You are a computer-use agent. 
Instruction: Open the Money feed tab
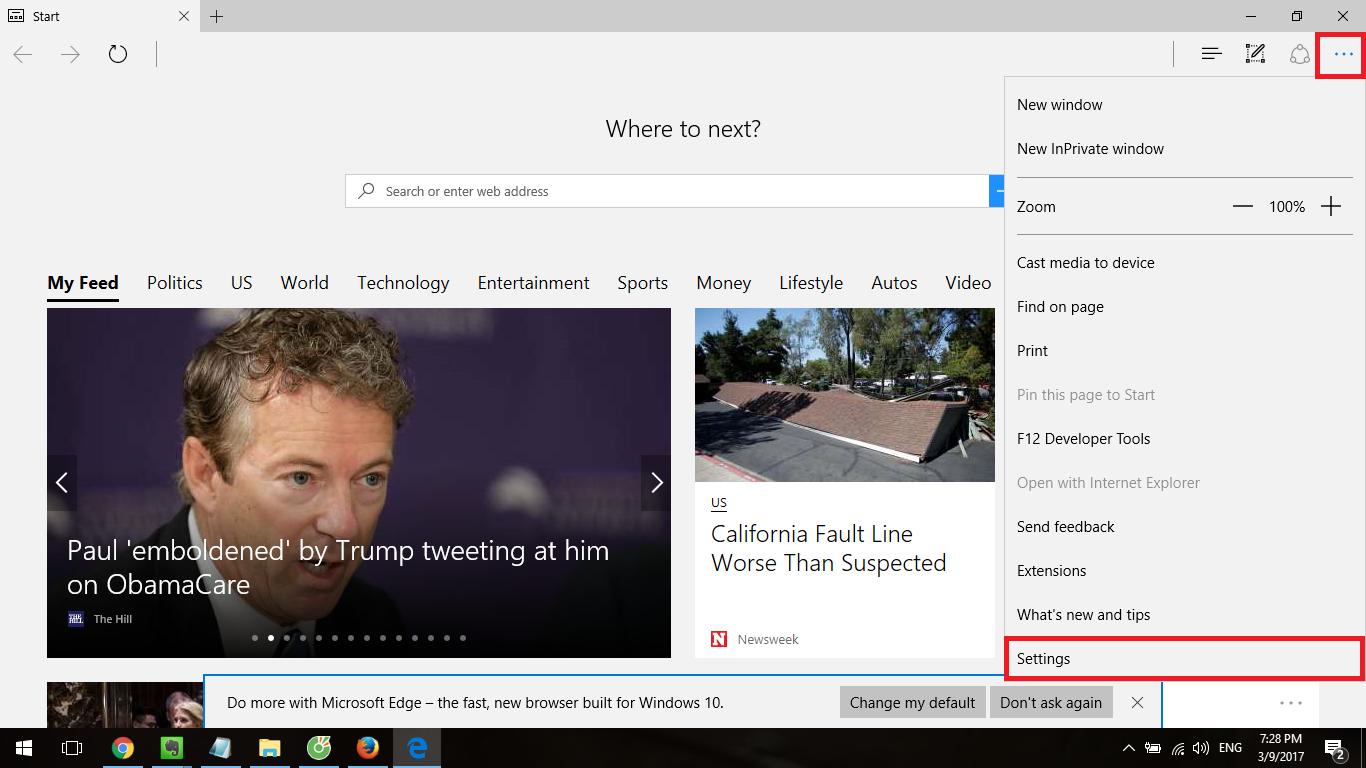pyautogui.click(x=724, y=283)
